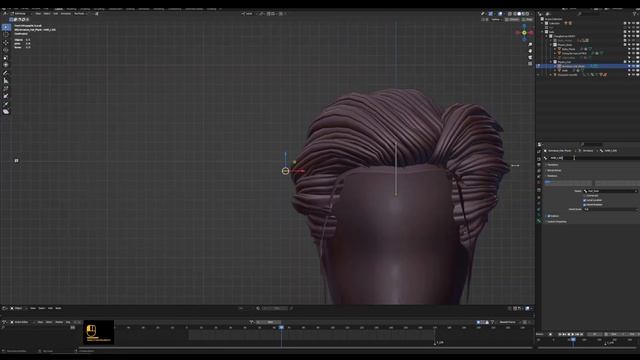
Task: Toggle the Connected checkbox
Action: (x=584, y=196)
